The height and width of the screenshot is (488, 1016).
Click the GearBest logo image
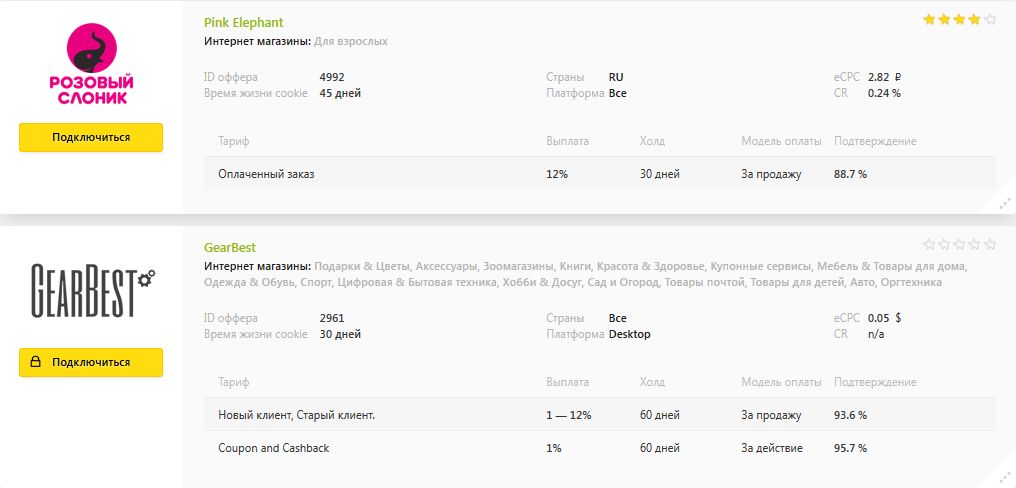tap(91, 290)
